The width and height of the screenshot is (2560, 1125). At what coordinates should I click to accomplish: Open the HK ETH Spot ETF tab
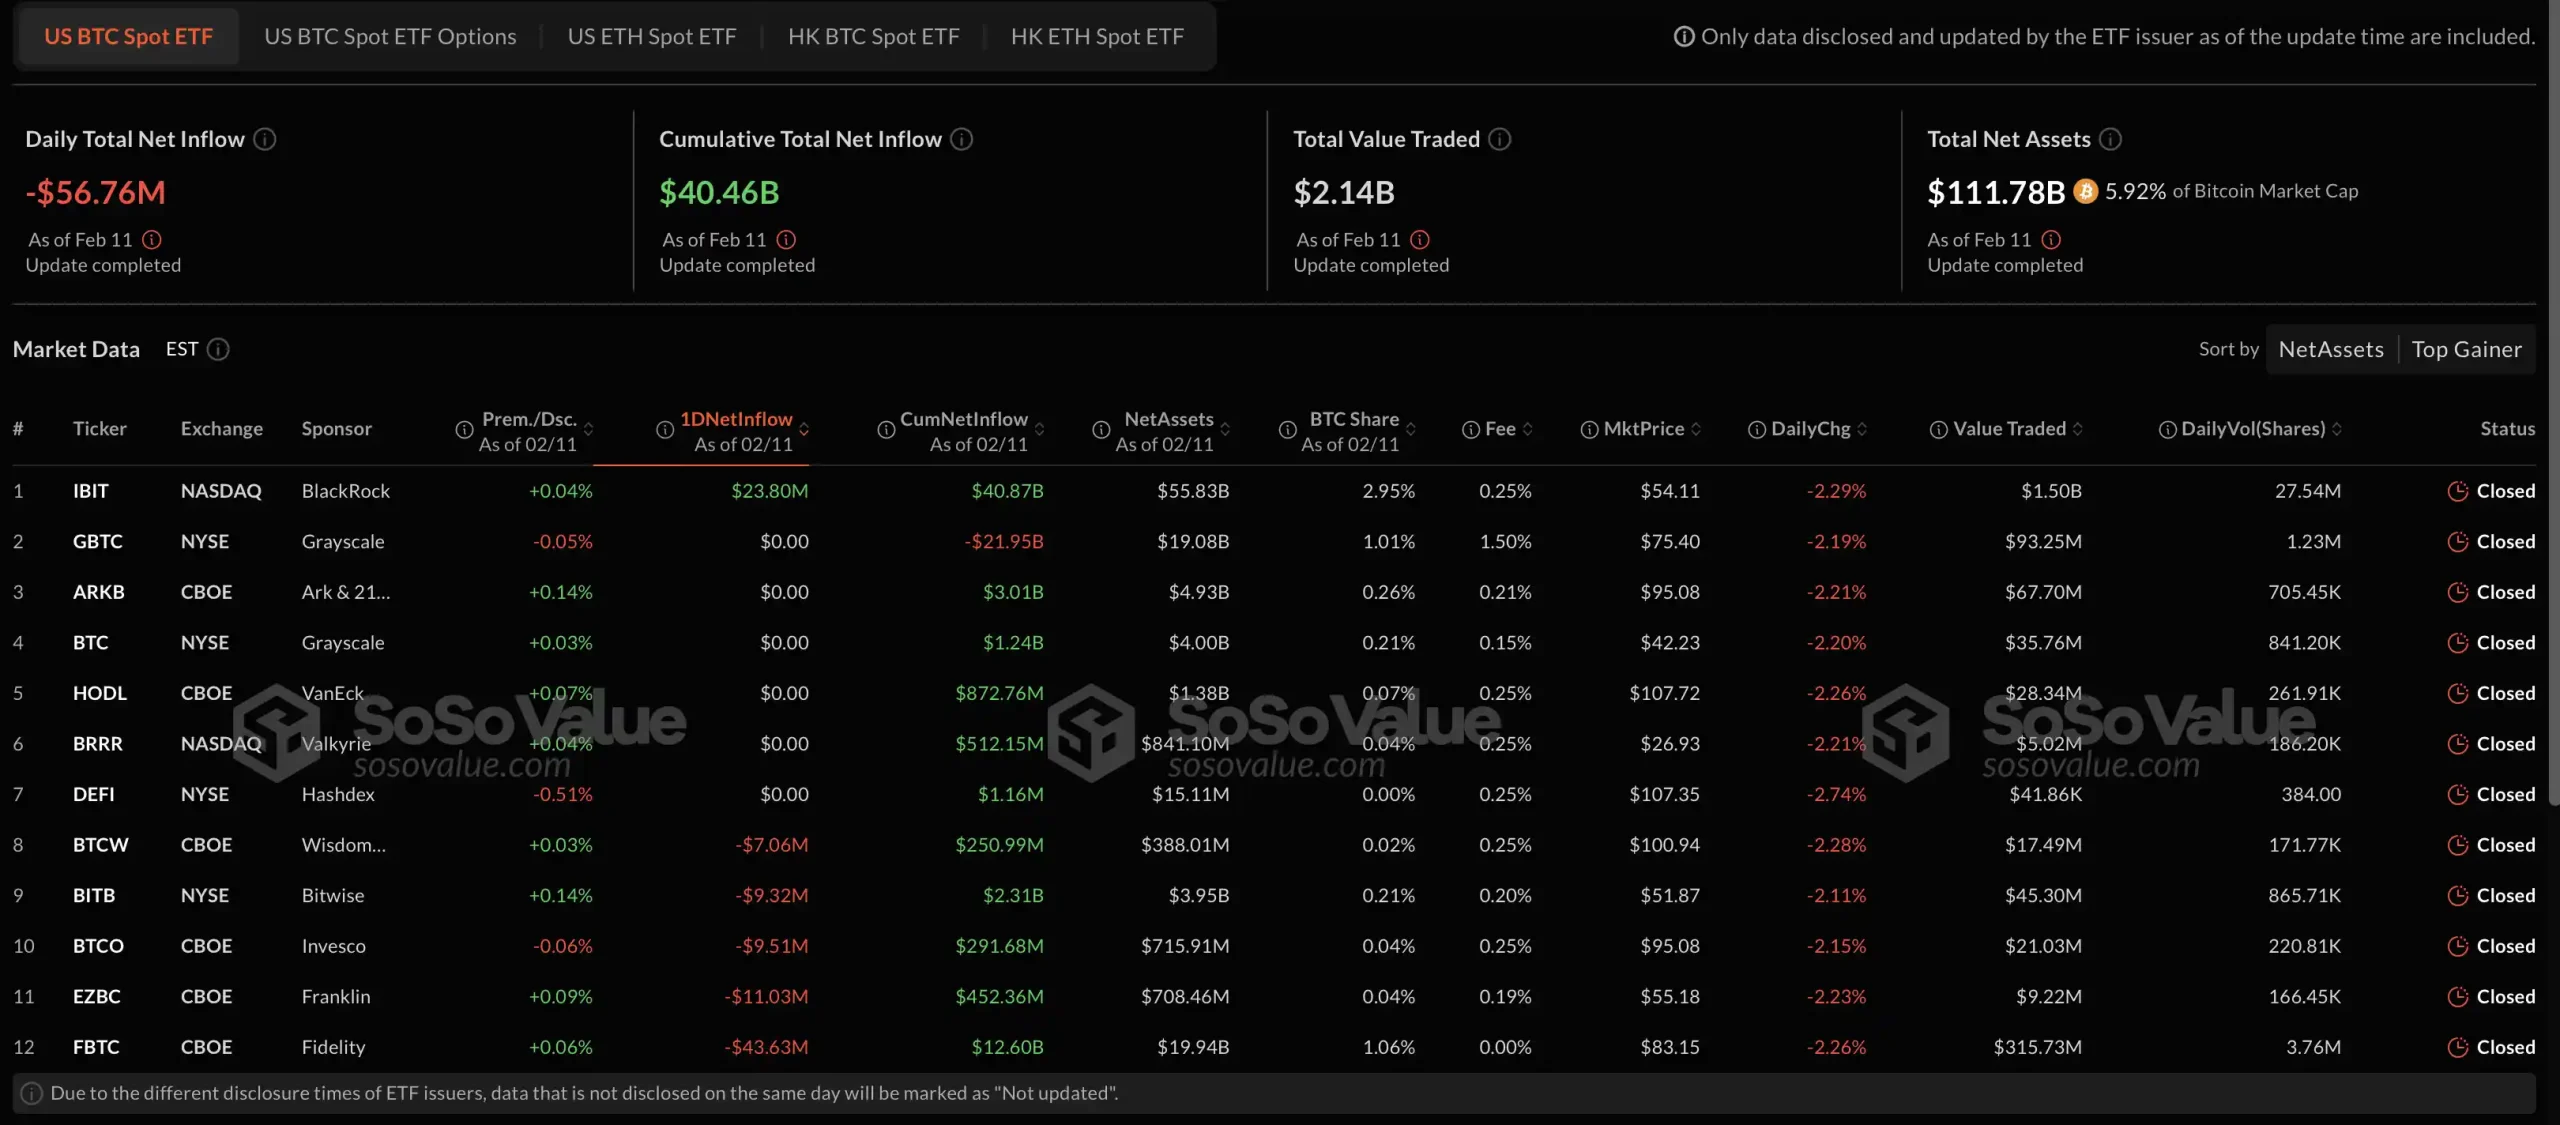1097,36
